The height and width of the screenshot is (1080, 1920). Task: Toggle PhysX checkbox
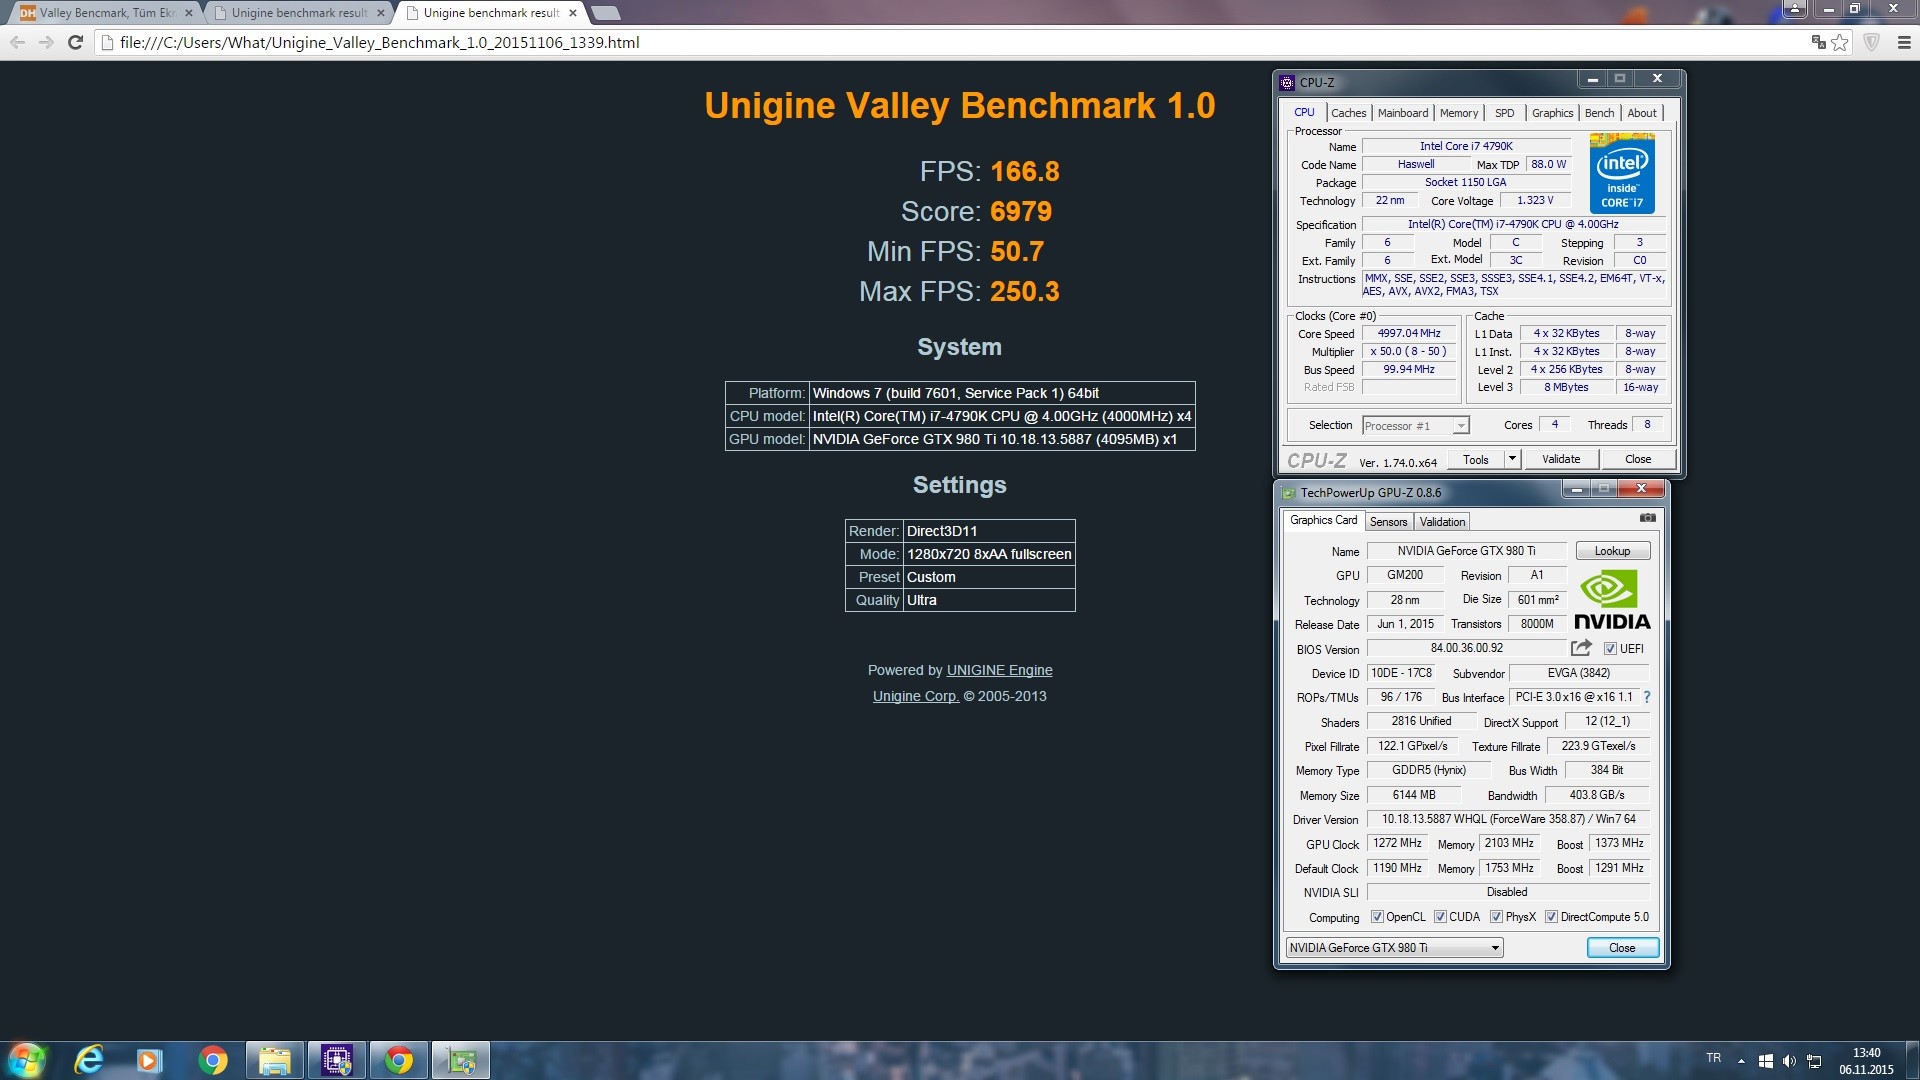coord(1496,917)
